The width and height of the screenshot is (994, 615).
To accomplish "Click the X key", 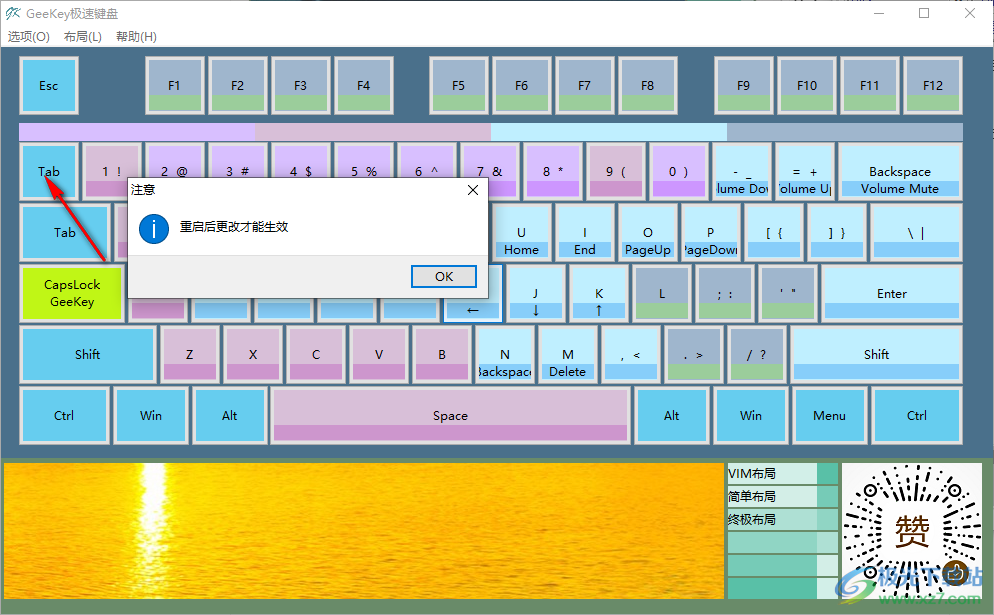I will click(253, 354).
